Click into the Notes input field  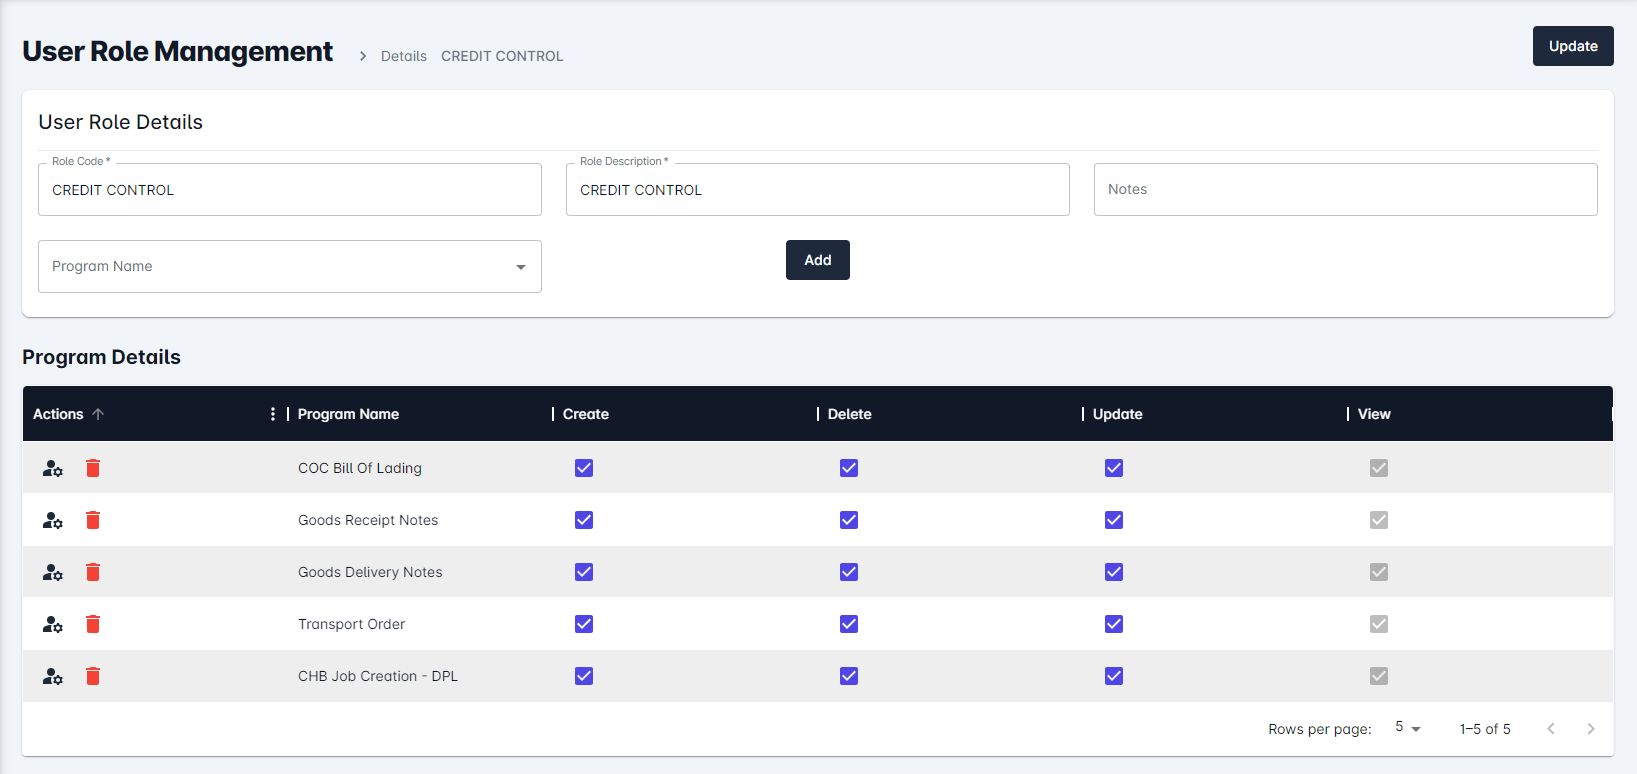(x=1345, y=190)
